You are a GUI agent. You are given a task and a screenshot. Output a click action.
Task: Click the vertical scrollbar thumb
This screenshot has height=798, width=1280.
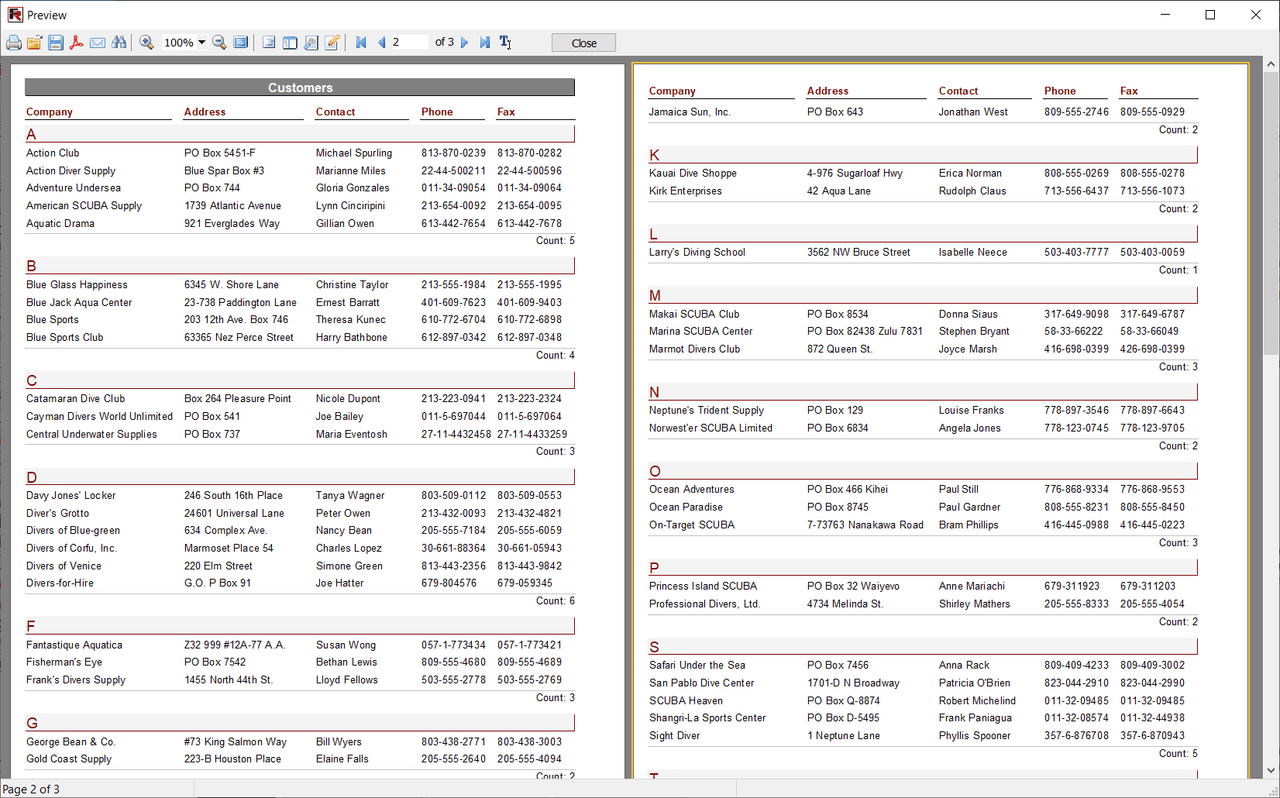pos(1271,214)
